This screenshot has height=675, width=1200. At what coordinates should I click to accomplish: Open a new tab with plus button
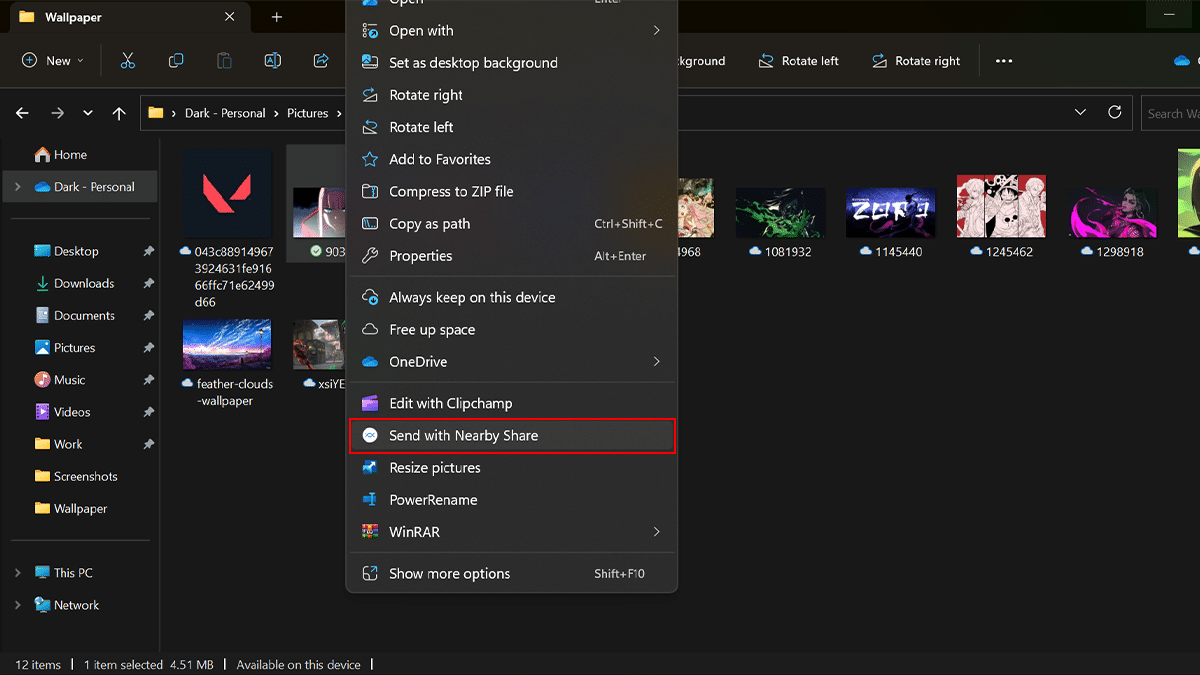(277, 17)
